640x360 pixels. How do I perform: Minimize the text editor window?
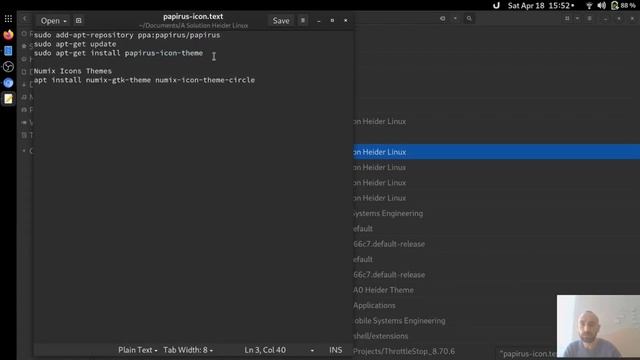point(318,20)
